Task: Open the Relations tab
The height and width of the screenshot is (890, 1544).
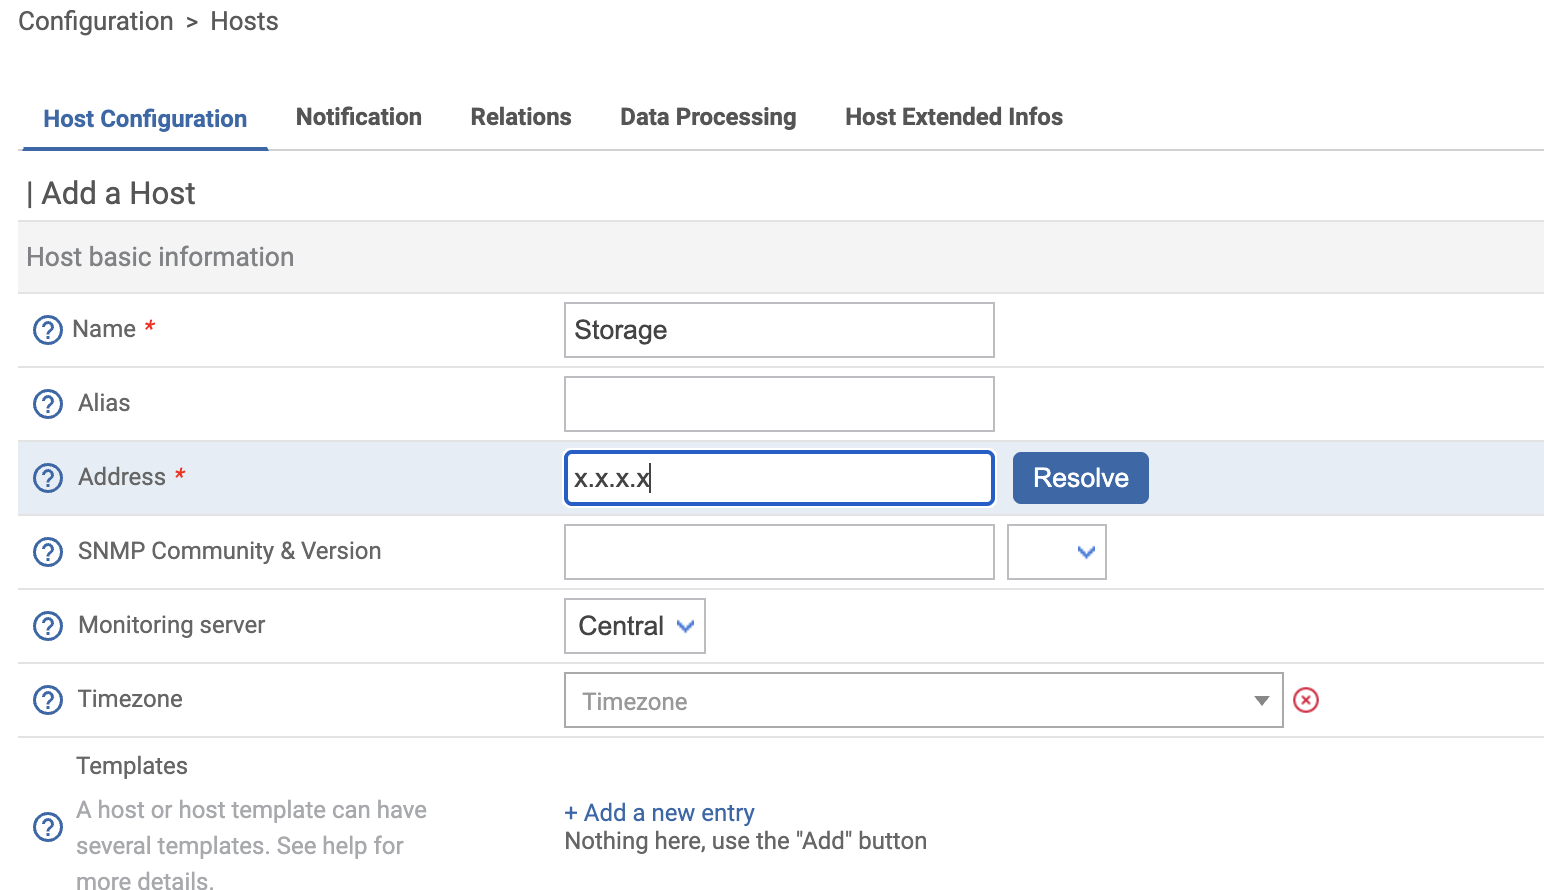Action: (520, 117)
